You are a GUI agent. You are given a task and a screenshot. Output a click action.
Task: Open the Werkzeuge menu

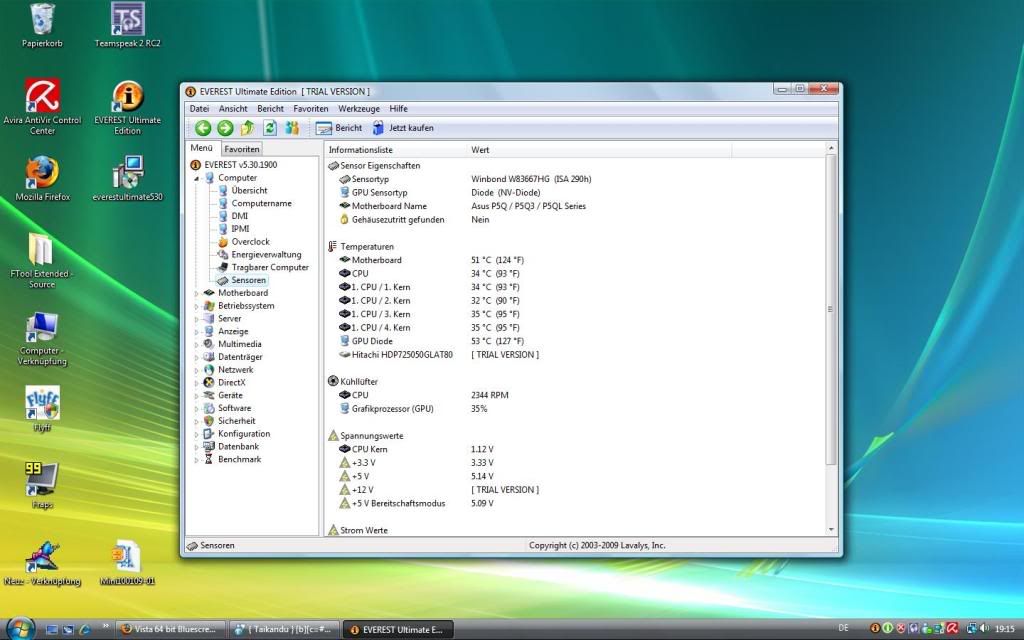(x=359, y=108)
